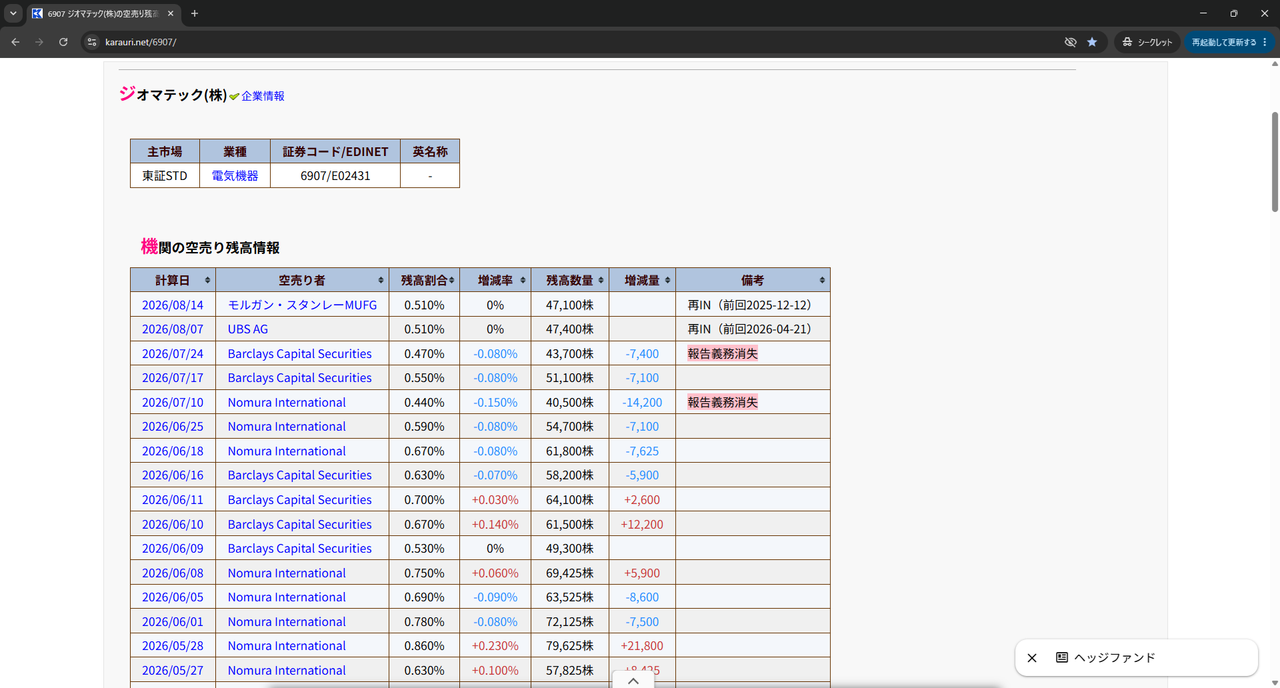Click the 47,100株 balance cell
Image resolution: width=1280 pixels, height=688 pixels.
tap(569, 305)
